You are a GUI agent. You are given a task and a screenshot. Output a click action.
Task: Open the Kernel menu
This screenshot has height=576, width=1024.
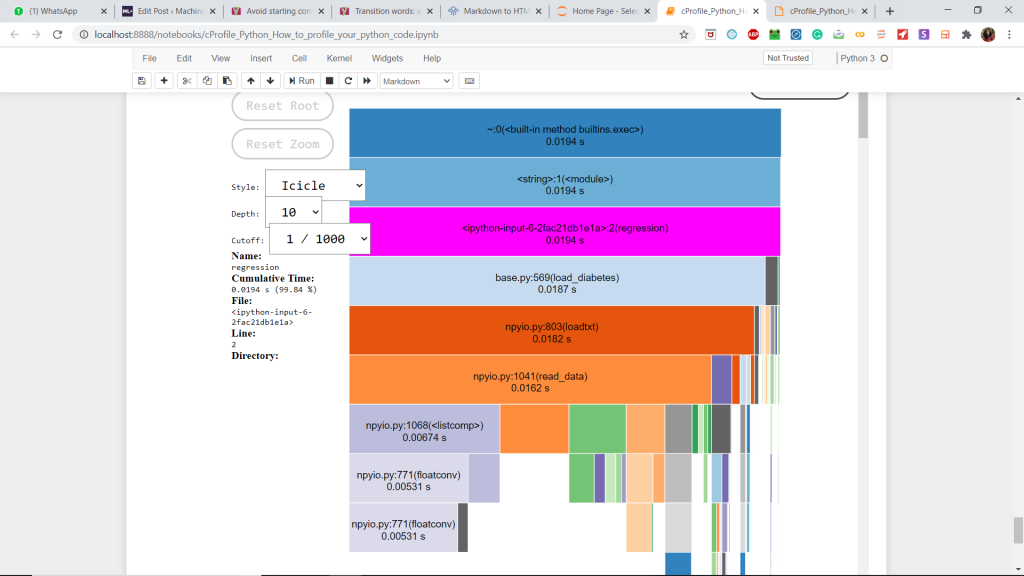(339, 58)
